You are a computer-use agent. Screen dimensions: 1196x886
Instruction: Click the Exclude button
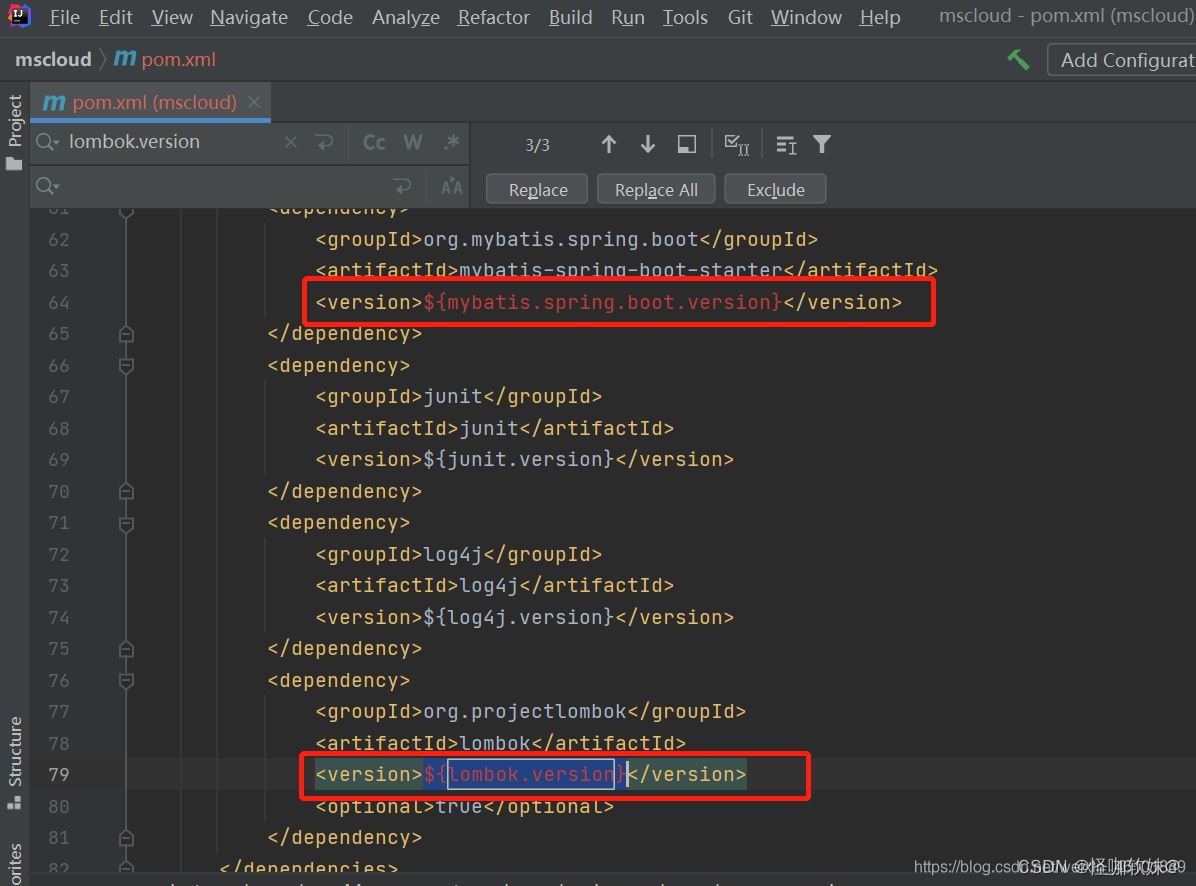tap(775, 190)
